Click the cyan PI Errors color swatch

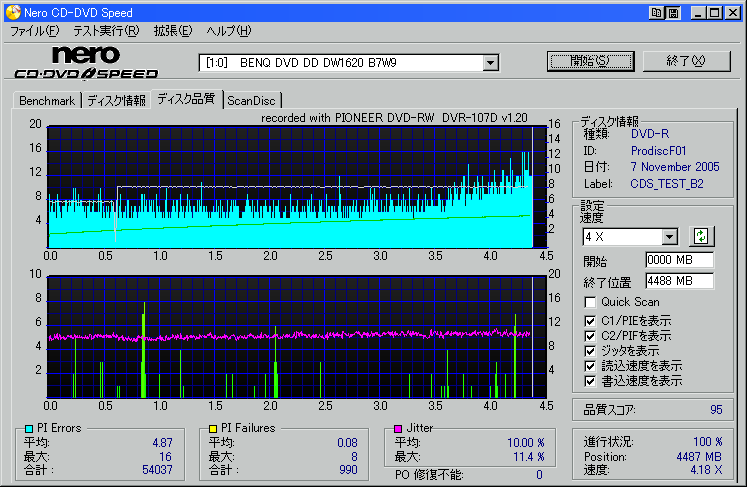click(x=28, y=428)
